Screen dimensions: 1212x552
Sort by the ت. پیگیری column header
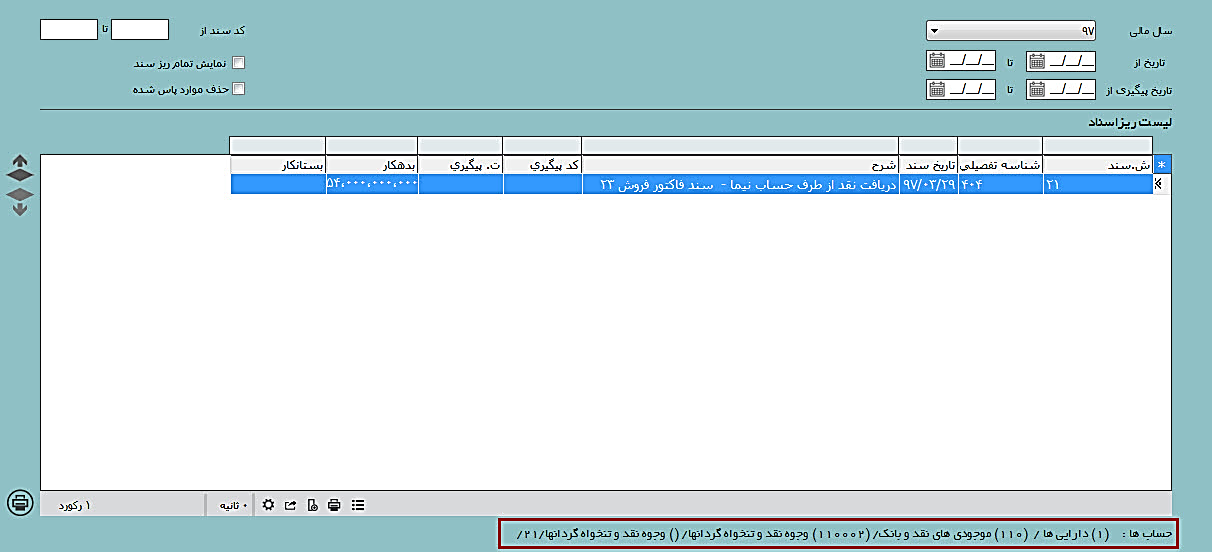(460, 165)
